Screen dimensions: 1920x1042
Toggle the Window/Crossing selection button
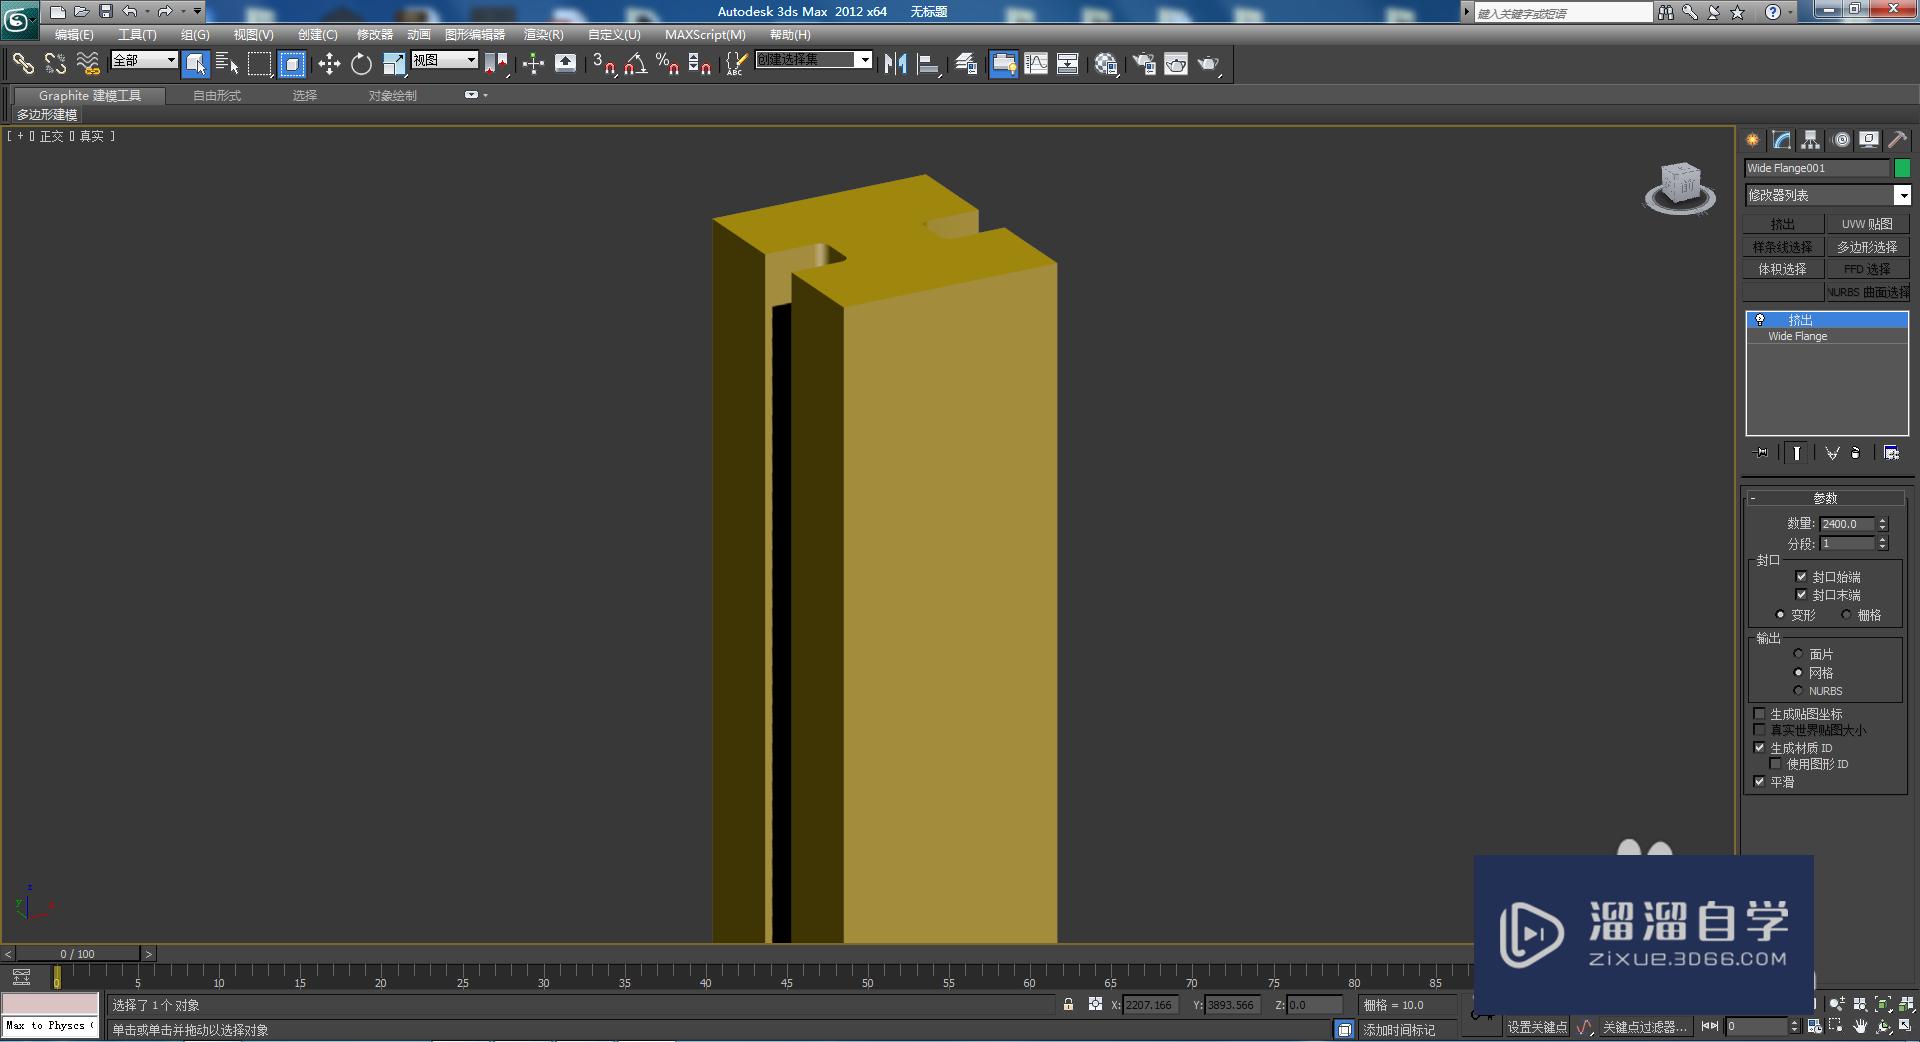click(292, 64)
